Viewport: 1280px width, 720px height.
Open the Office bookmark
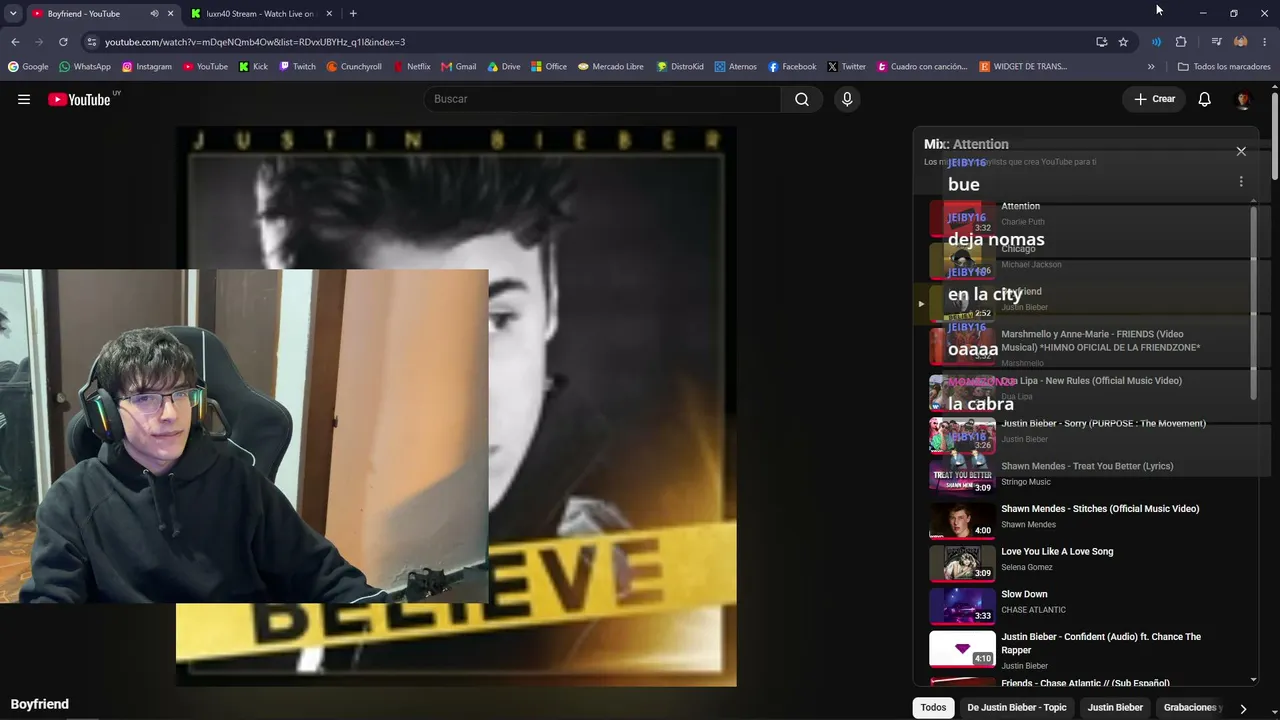coord(549,67)
